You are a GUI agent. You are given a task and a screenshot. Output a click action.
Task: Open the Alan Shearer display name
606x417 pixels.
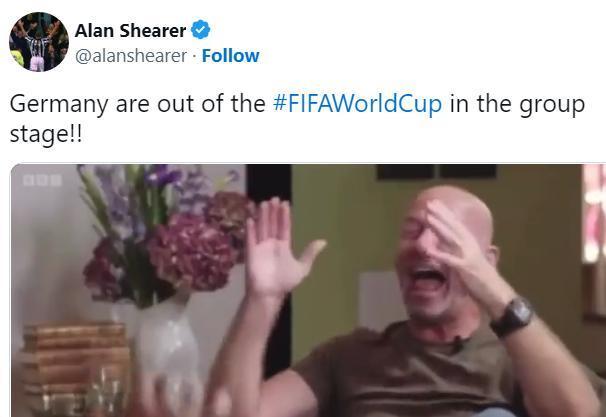[x=130, y=31]
